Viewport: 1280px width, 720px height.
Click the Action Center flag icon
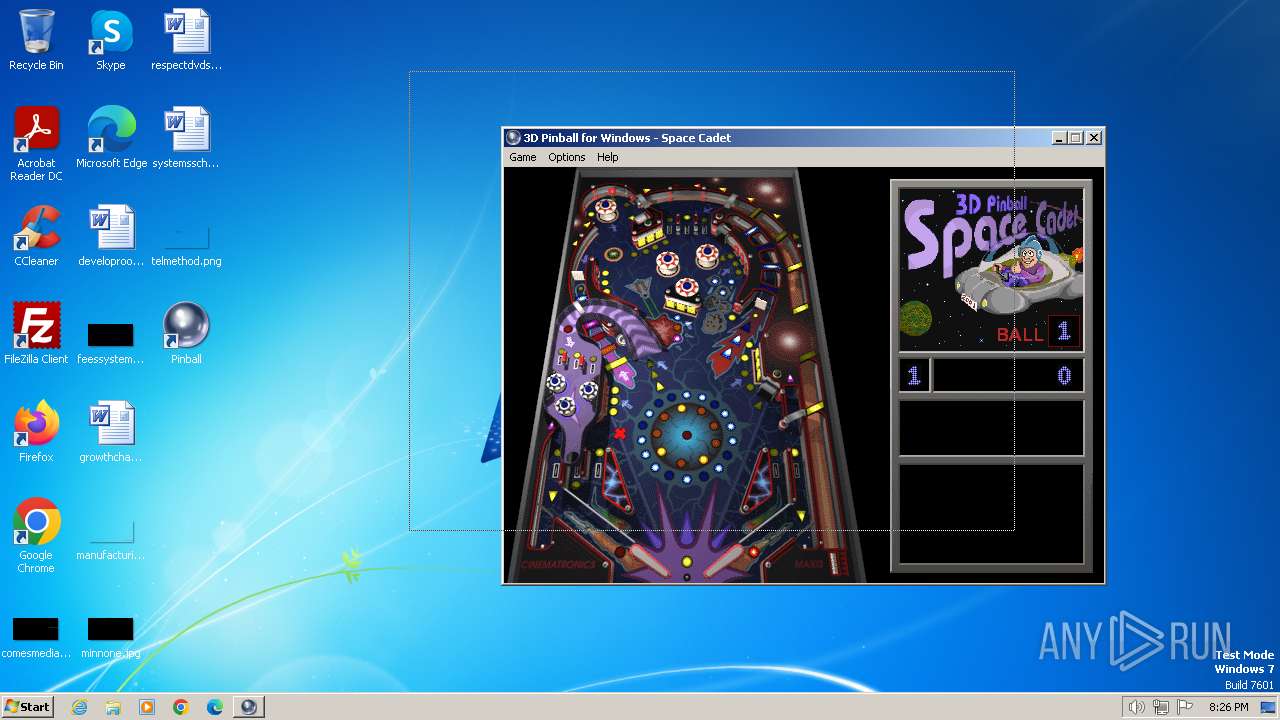(x=1185, y=707)
